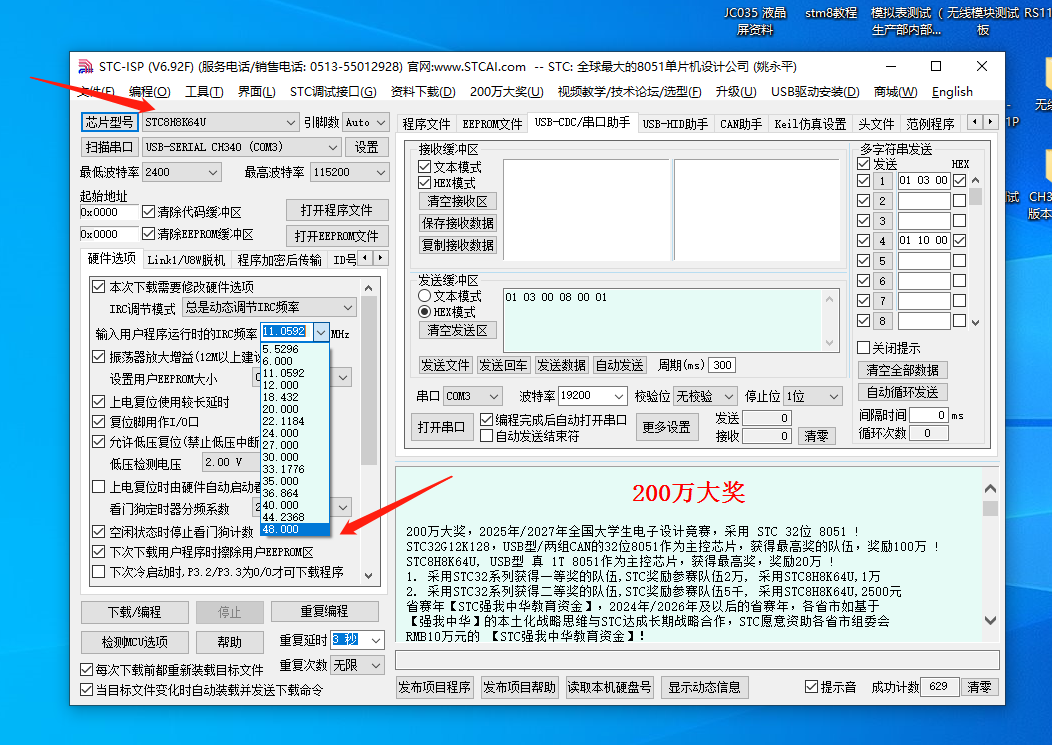Screen dimensions: 1052x745
Task: Switch to 程序加密后传输 tab
Action: tap(279, 260)
